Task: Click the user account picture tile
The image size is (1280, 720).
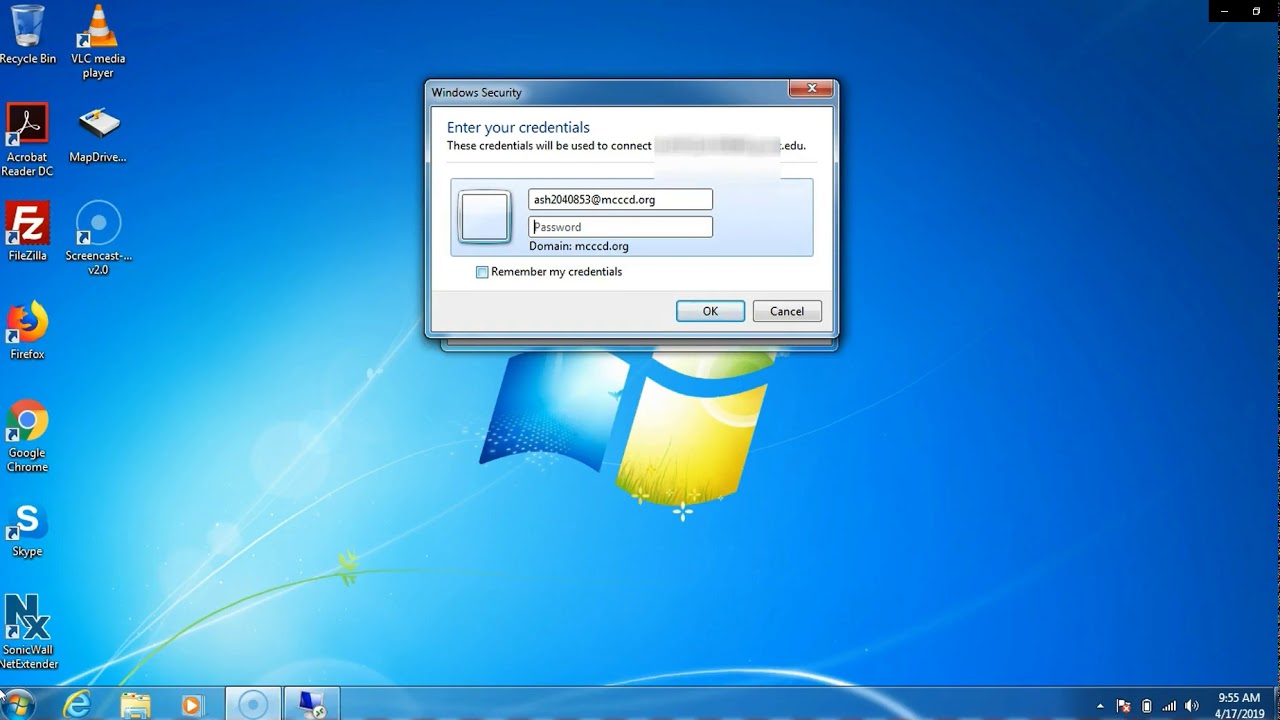Action: click(485, 216)
